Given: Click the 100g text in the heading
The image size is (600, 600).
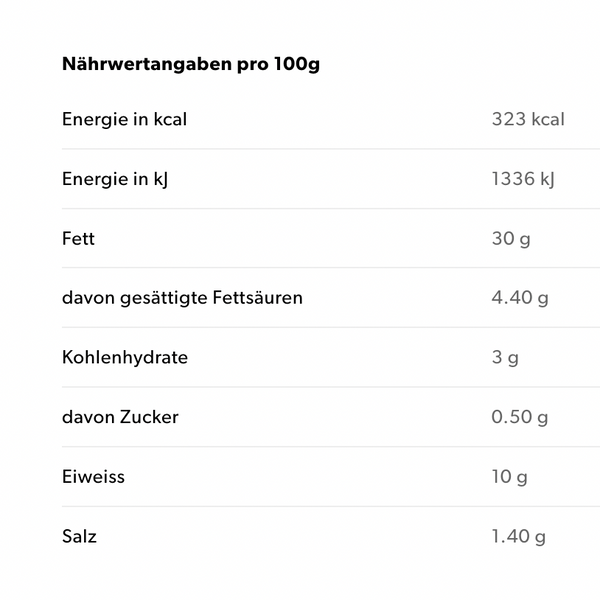Looking at the screenshot, I should click(x=297, y=64).
